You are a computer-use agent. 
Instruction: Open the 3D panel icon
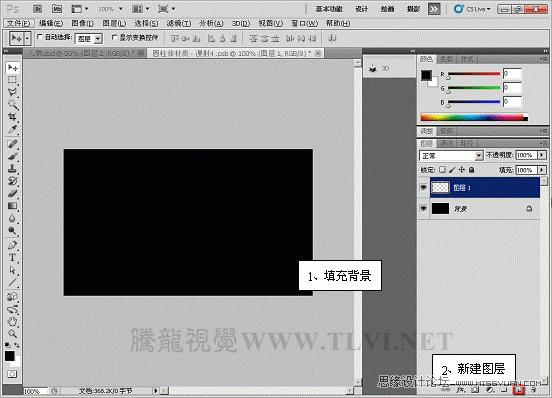click(x=373, y=69)
